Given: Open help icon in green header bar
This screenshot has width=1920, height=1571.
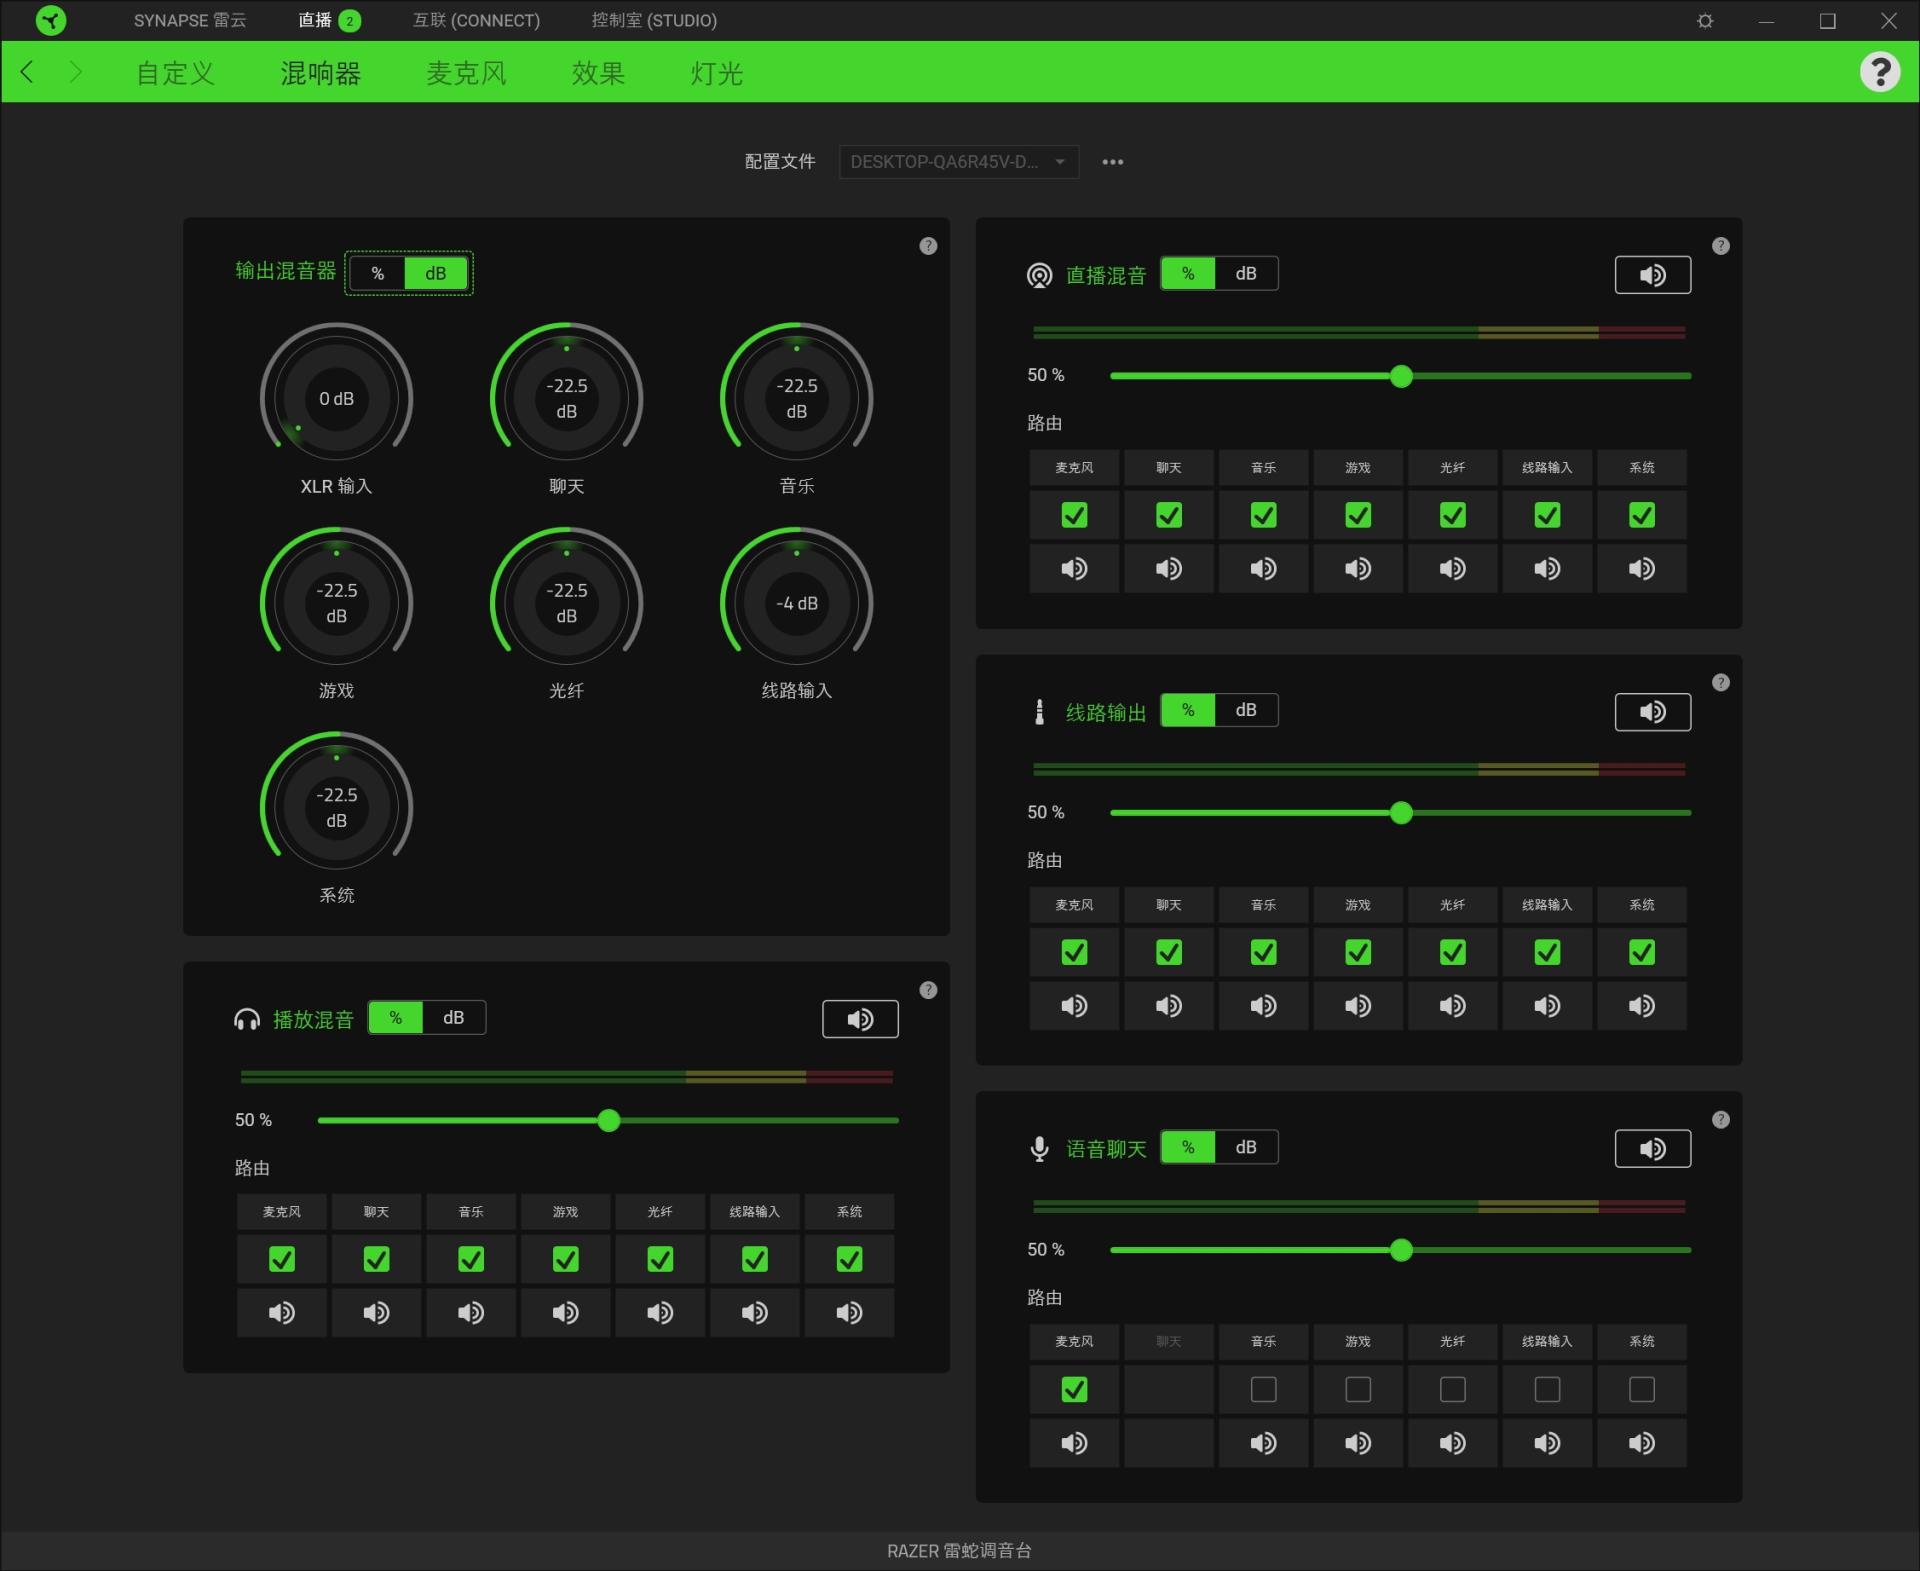Looking at the screenshot, I should [1879, 72].
